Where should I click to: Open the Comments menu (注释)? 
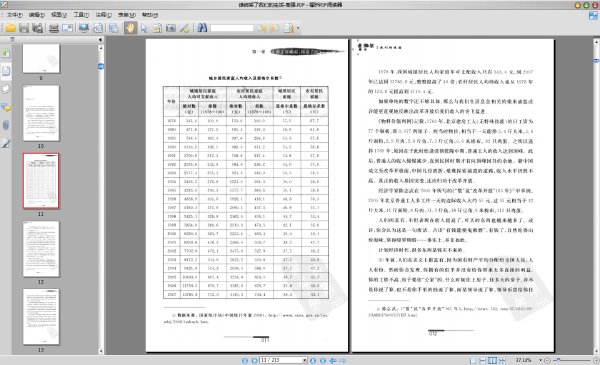point(104,15)
